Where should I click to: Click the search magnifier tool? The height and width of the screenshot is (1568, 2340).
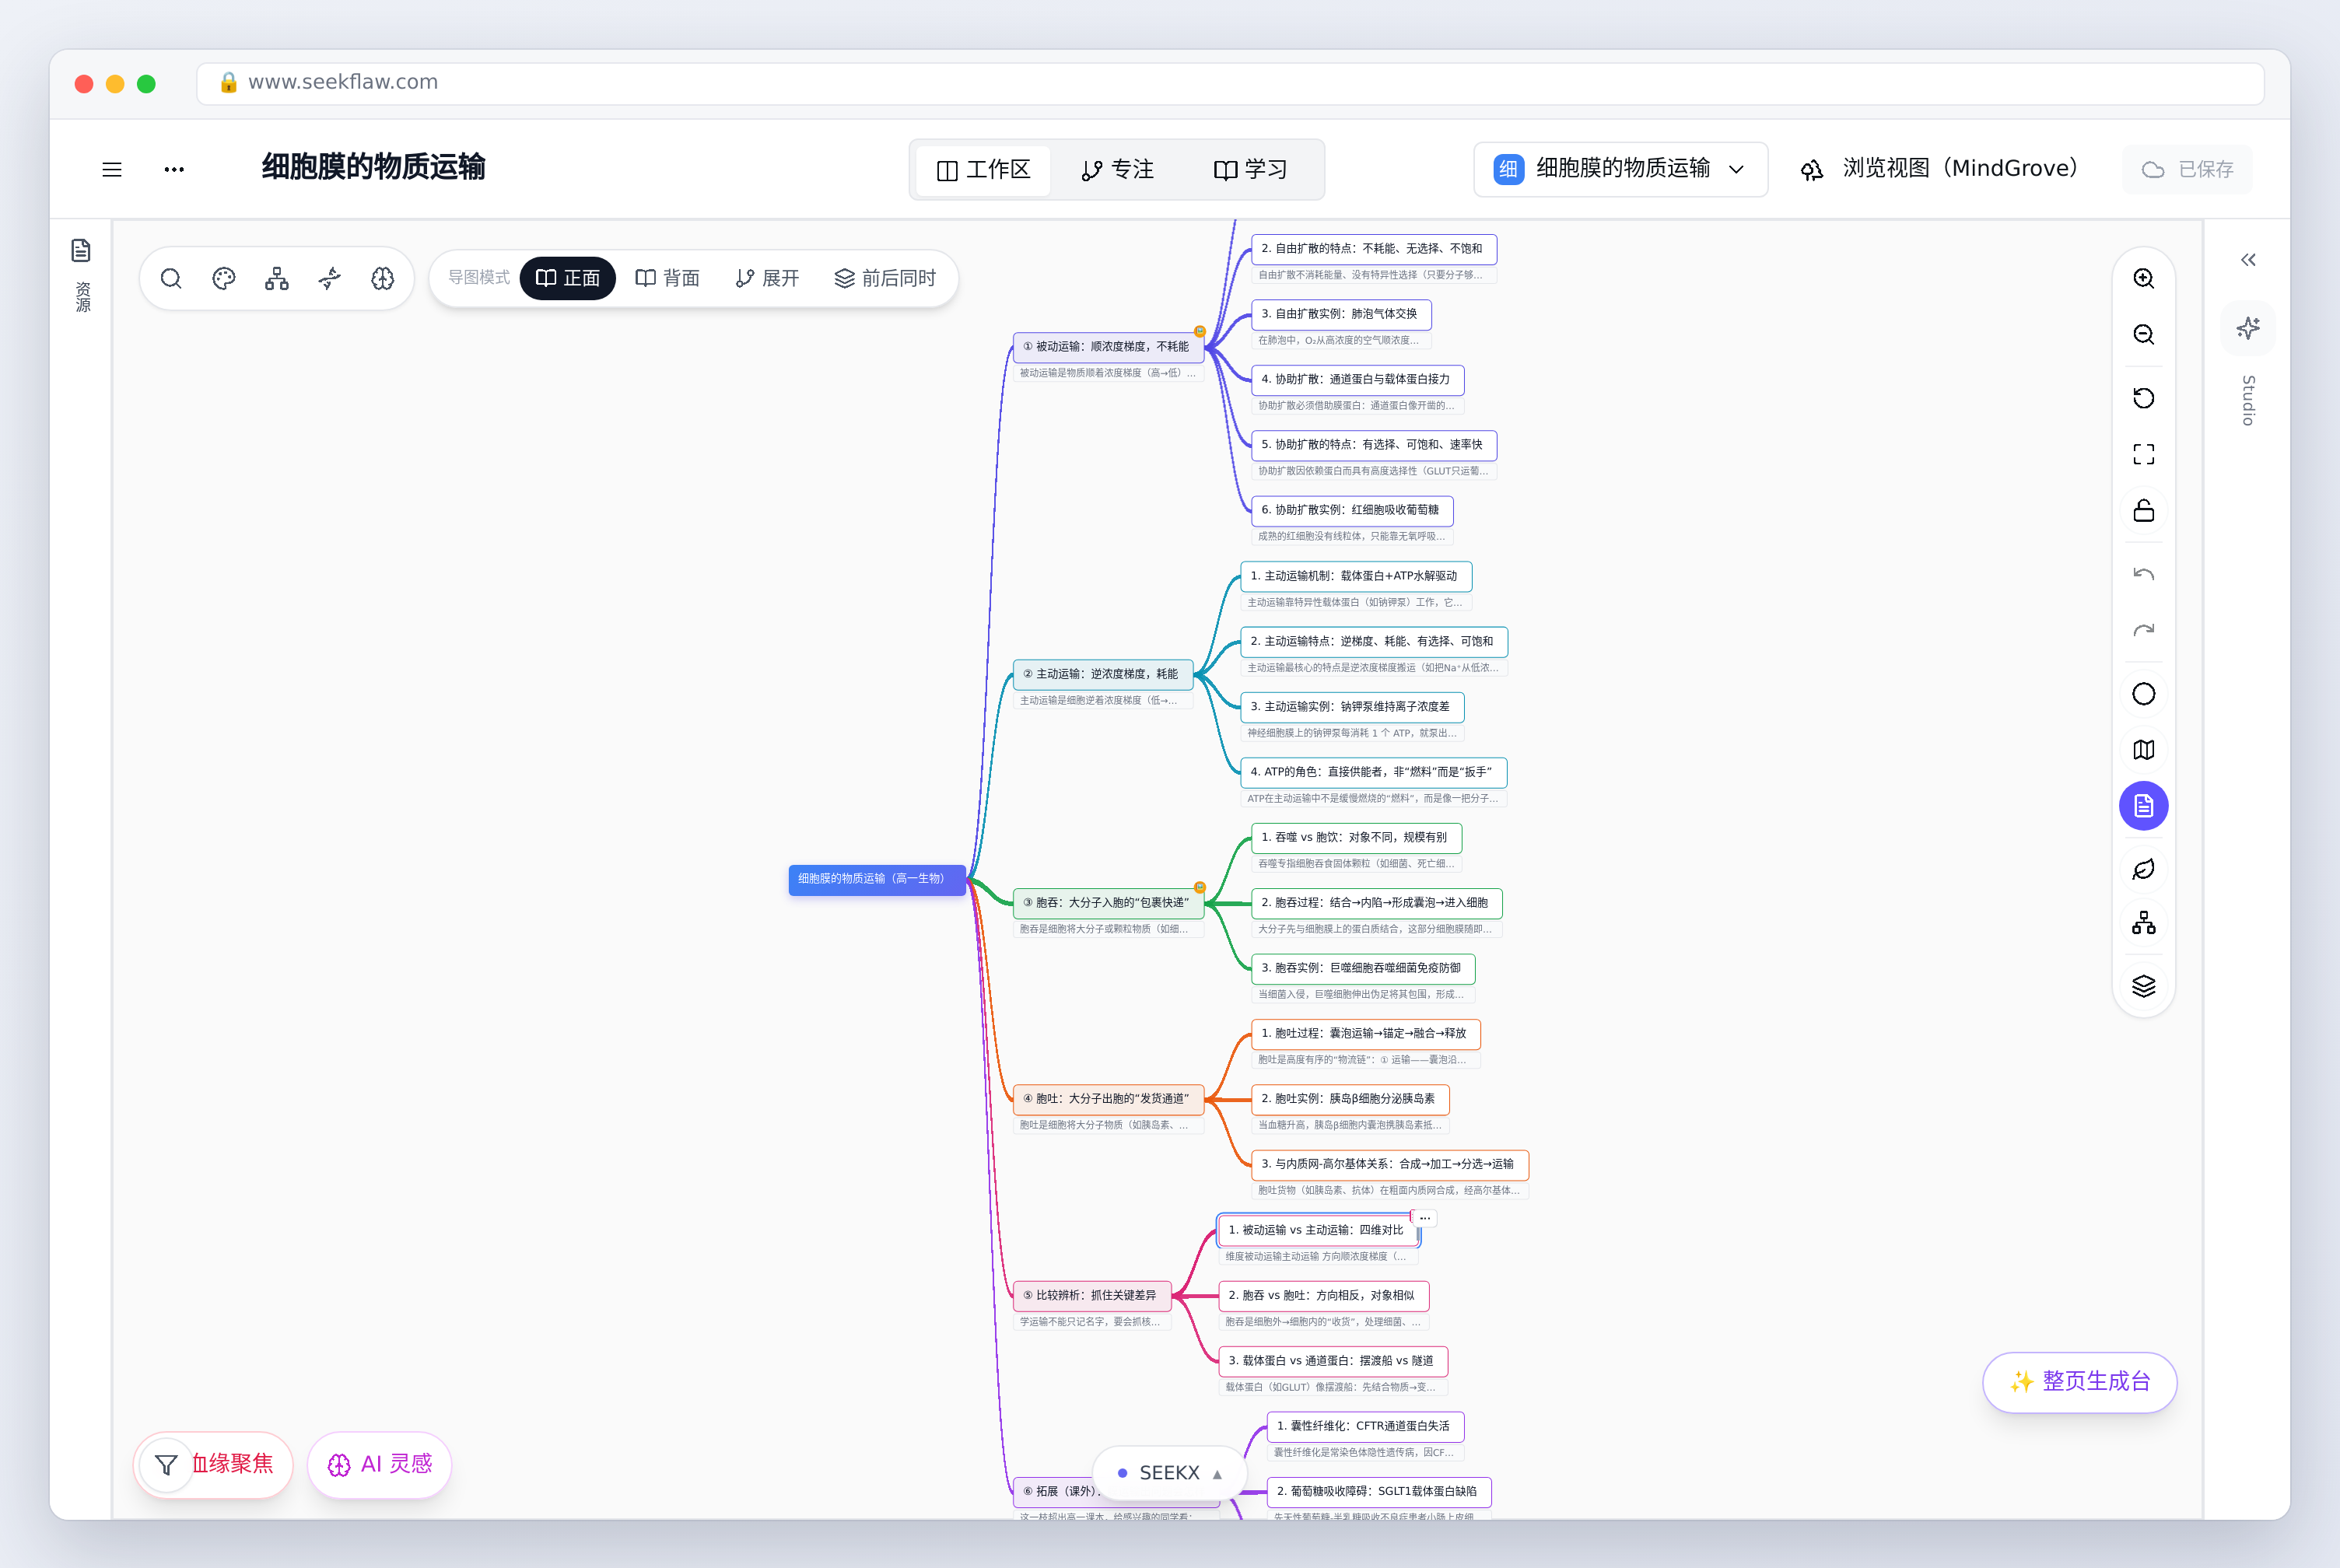click(171, 278)
